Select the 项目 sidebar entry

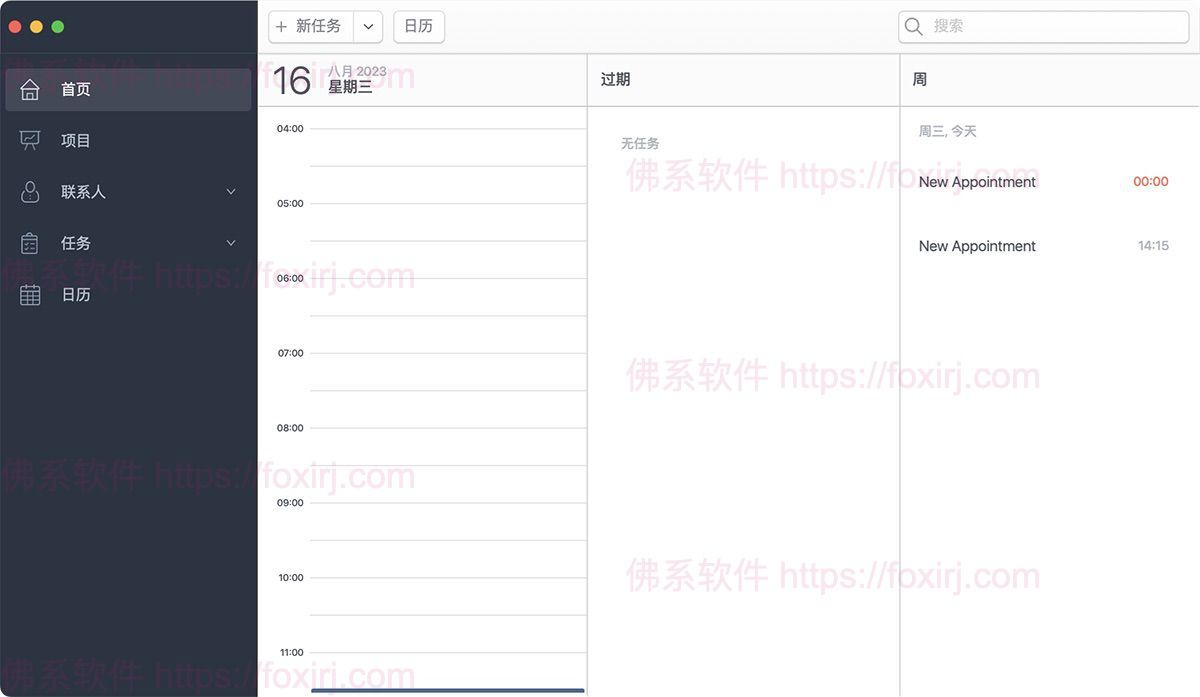click(75, 140)
